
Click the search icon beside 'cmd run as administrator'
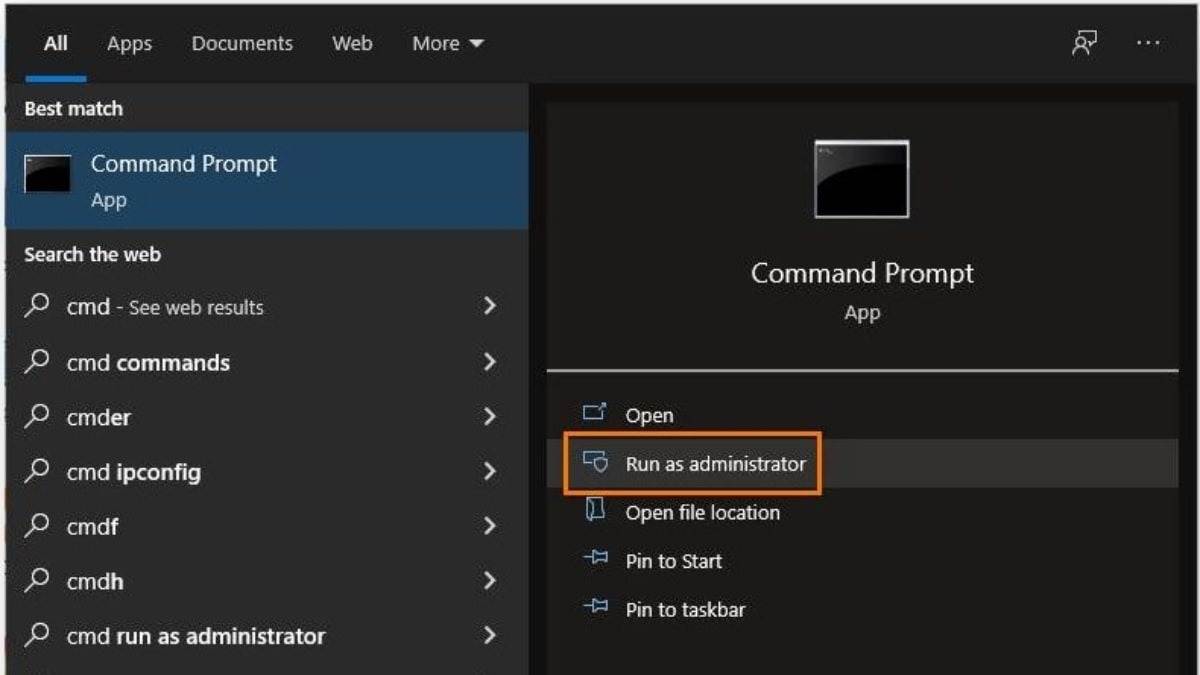(x=37, y=635)
